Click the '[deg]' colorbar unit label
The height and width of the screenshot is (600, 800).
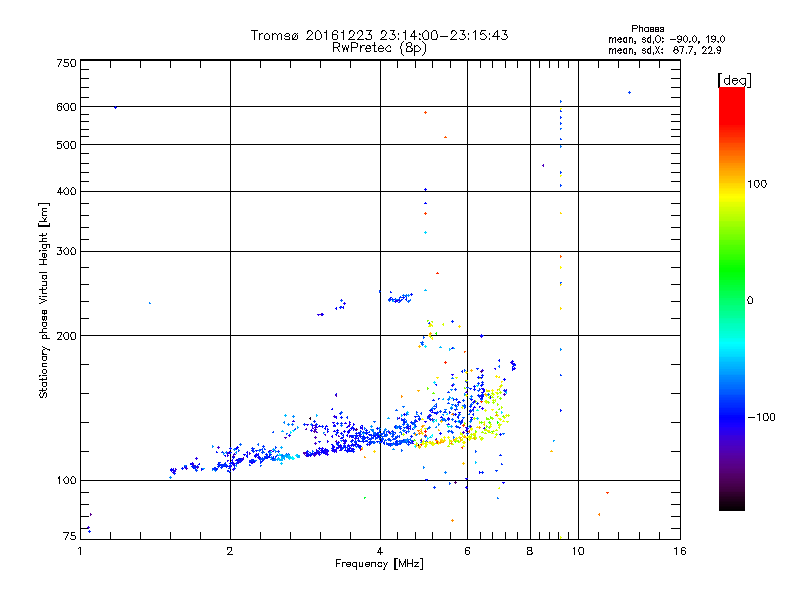734,80
